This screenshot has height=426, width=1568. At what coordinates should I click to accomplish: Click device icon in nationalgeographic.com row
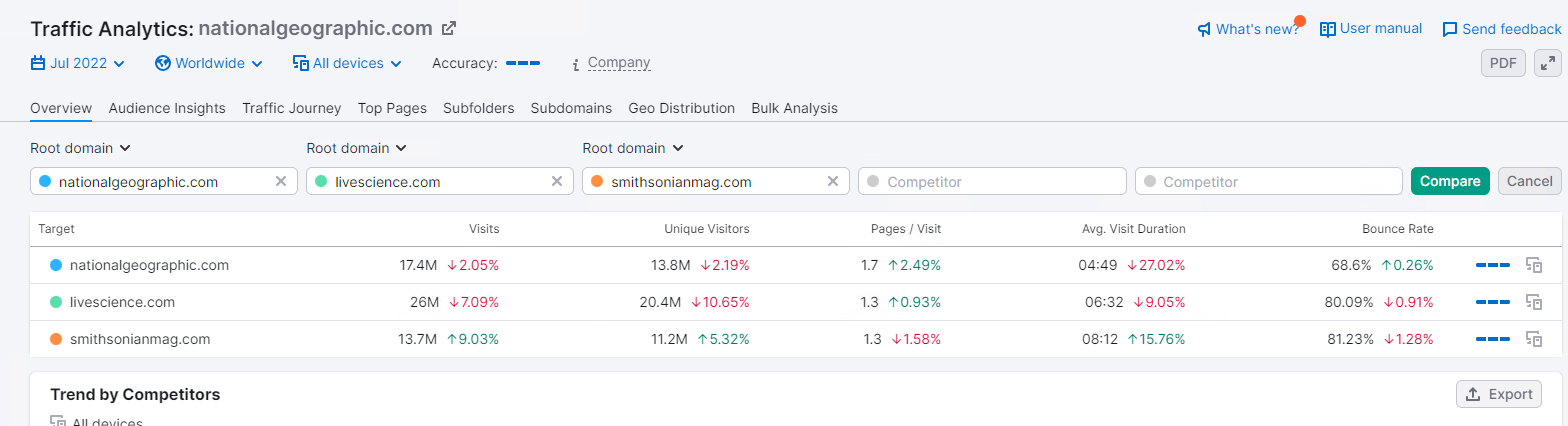click(x=1533, y=265)
